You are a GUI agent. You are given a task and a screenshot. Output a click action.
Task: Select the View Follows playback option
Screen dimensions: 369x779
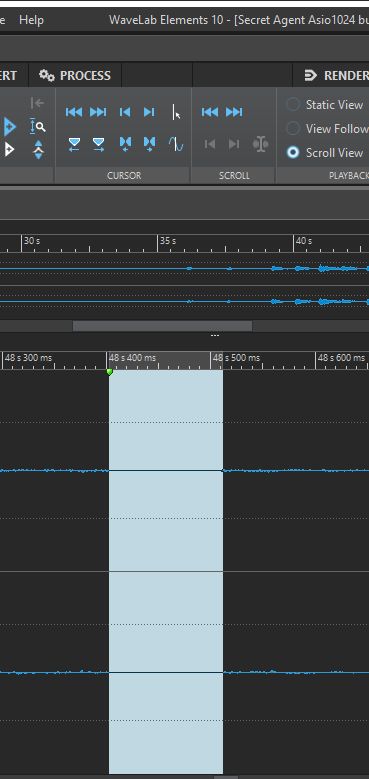click(328, 129)
